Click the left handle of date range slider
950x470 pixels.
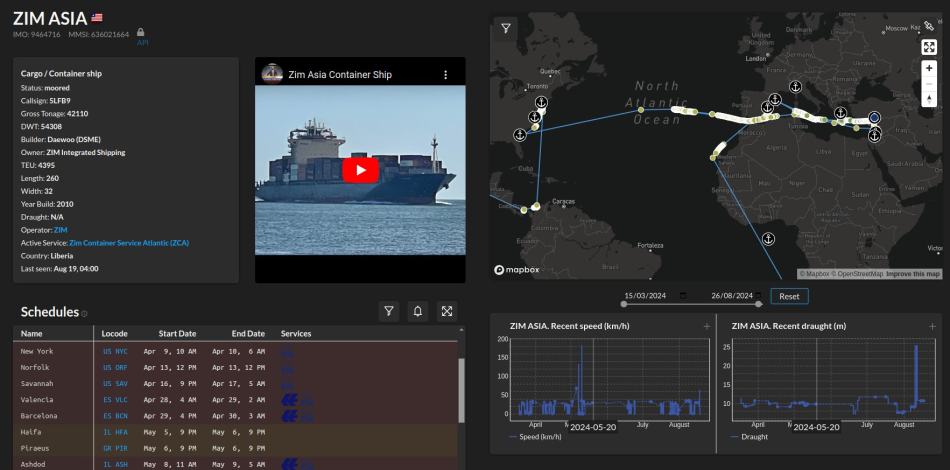(x=624, y=304)
